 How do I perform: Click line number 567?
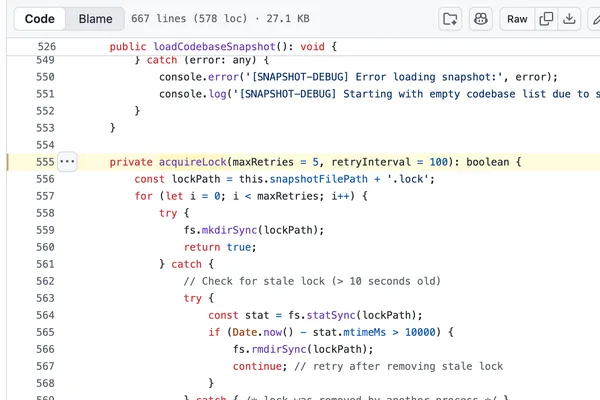(45, 366)
